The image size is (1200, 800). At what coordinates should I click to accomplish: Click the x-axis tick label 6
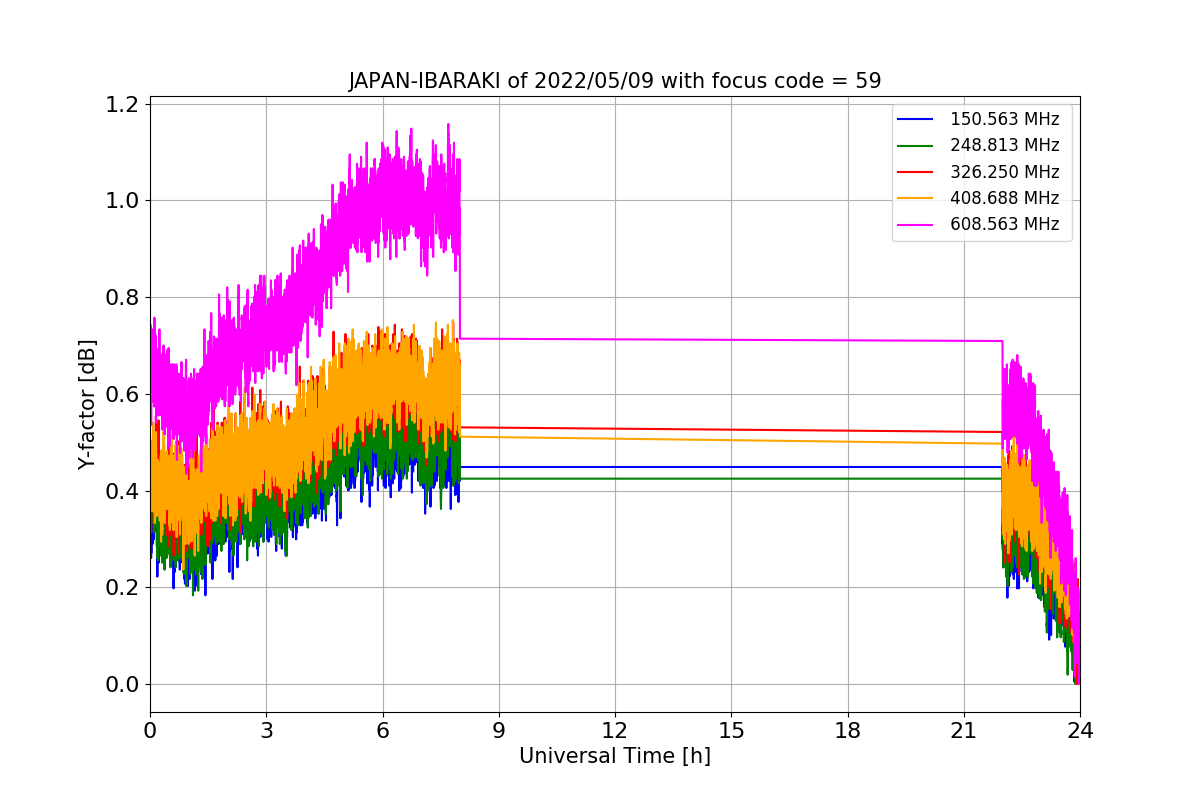[382, 731]
